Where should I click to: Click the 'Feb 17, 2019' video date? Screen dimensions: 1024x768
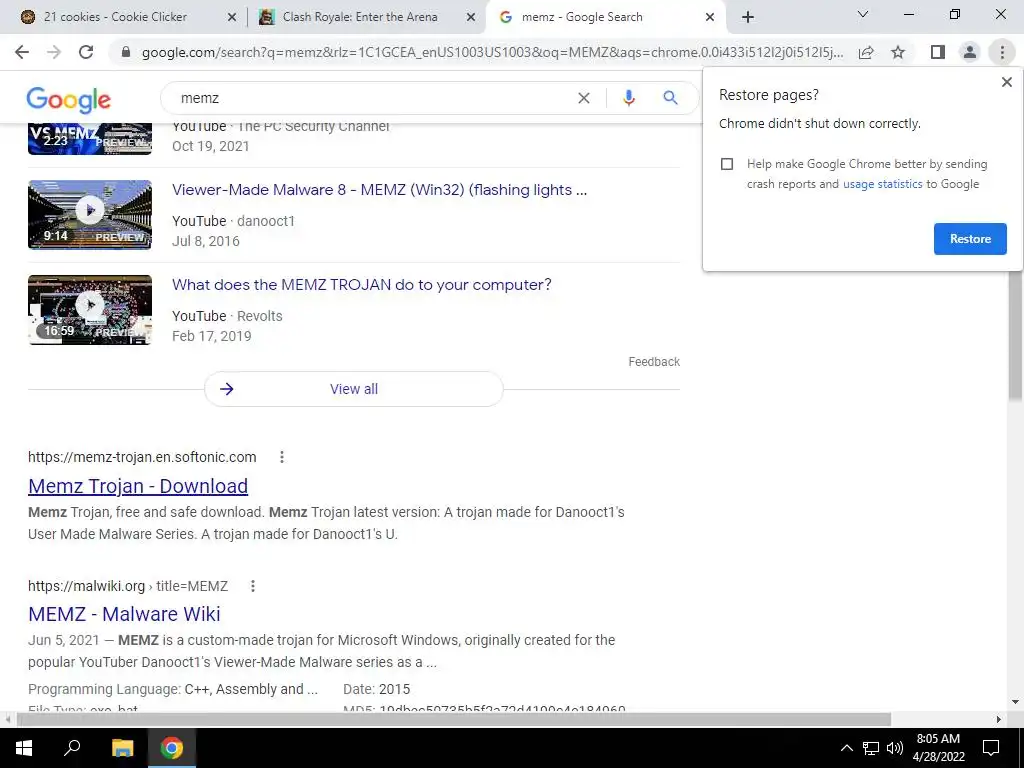point(212,336)
